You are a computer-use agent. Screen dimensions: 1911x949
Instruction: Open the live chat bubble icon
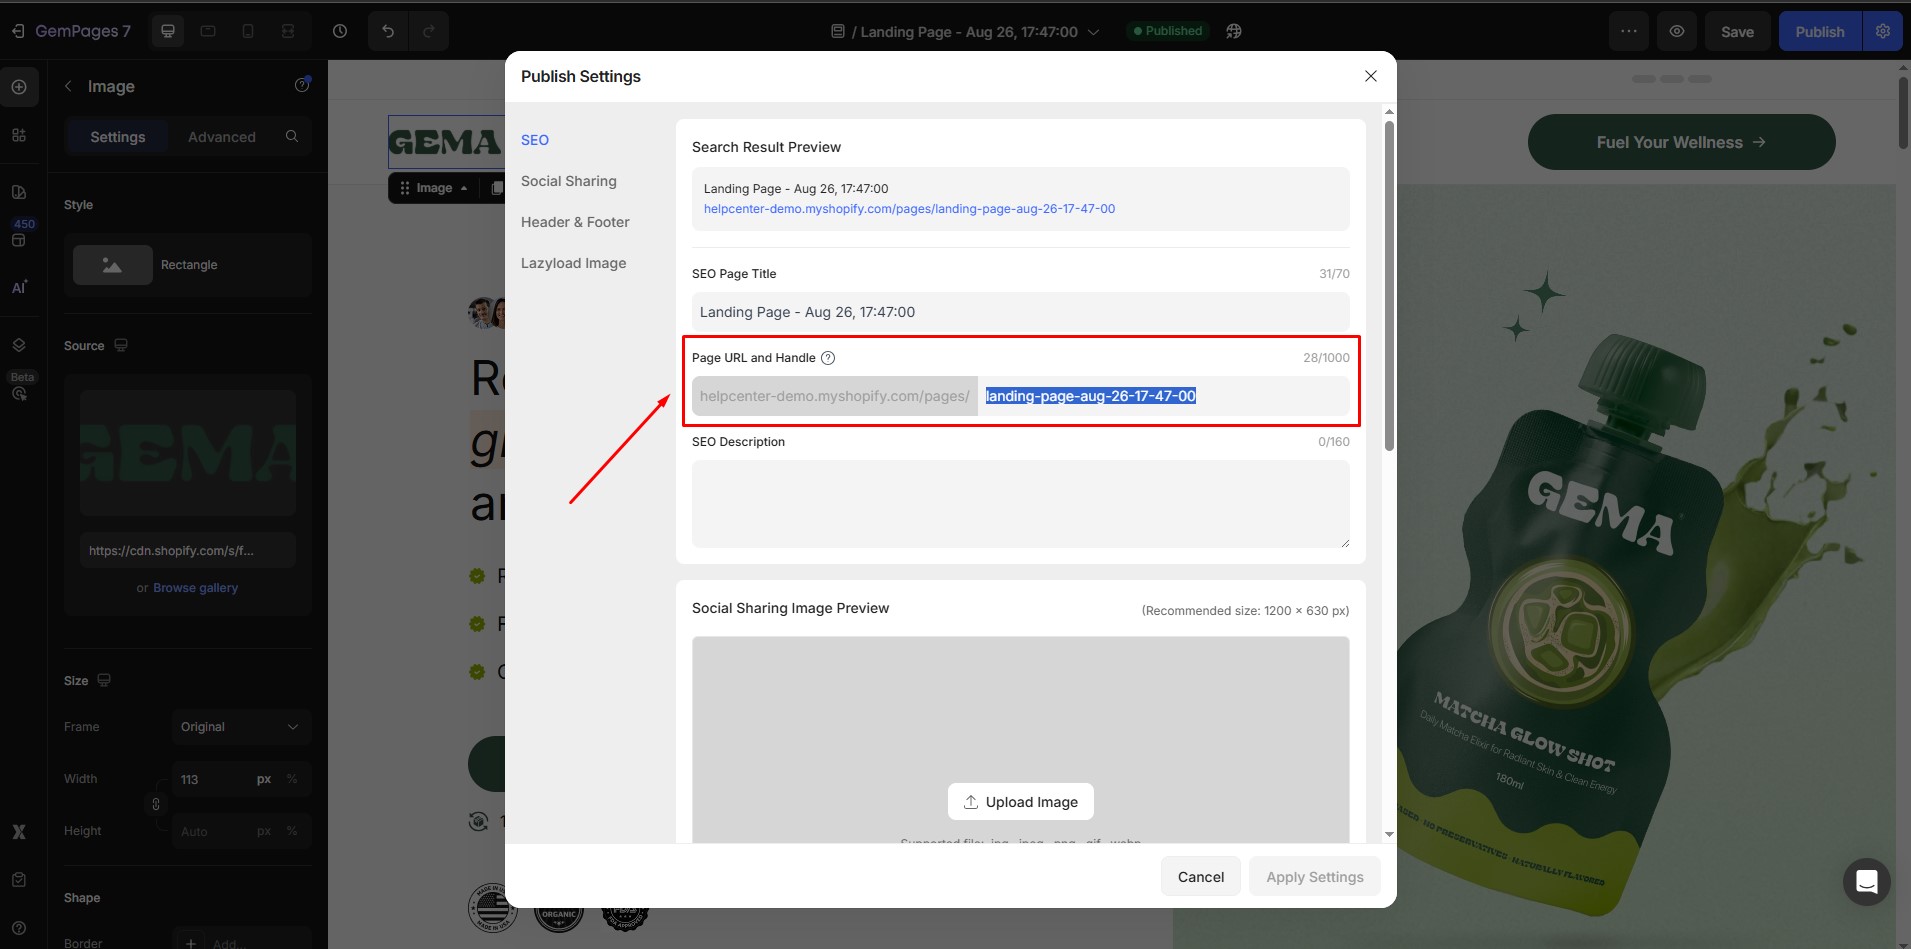[1866, 881]
